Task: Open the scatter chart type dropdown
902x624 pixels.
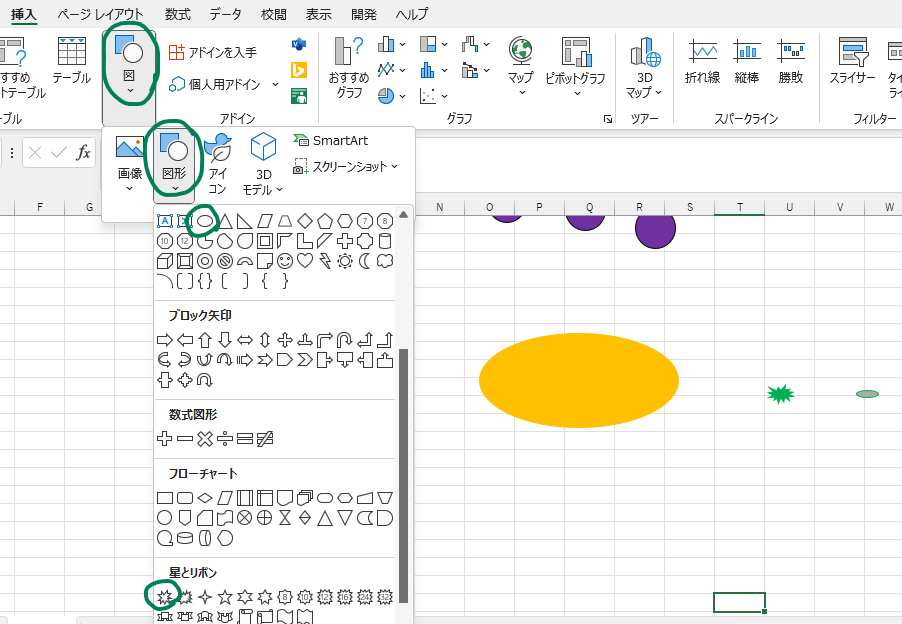Action: pos(434,95)
